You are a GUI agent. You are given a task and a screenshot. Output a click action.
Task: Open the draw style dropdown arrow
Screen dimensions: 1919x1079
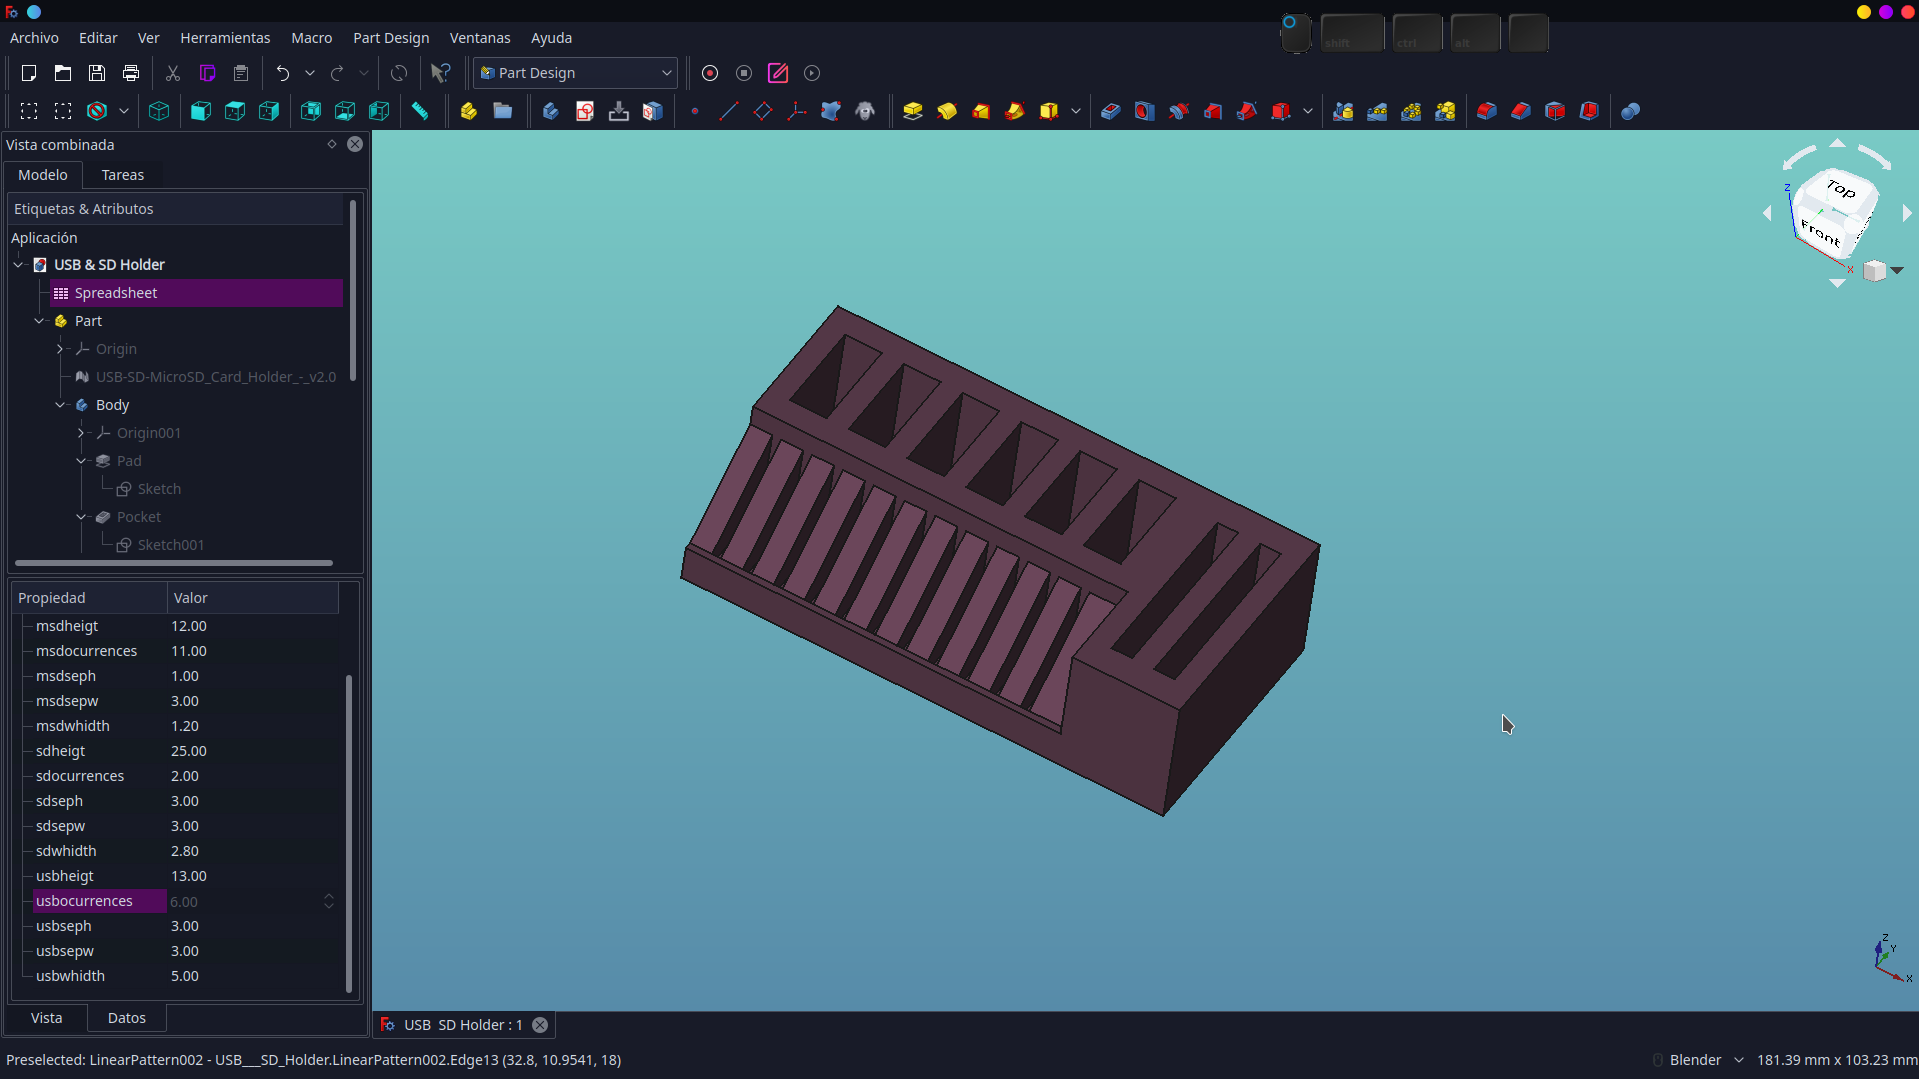coord(124,111)
